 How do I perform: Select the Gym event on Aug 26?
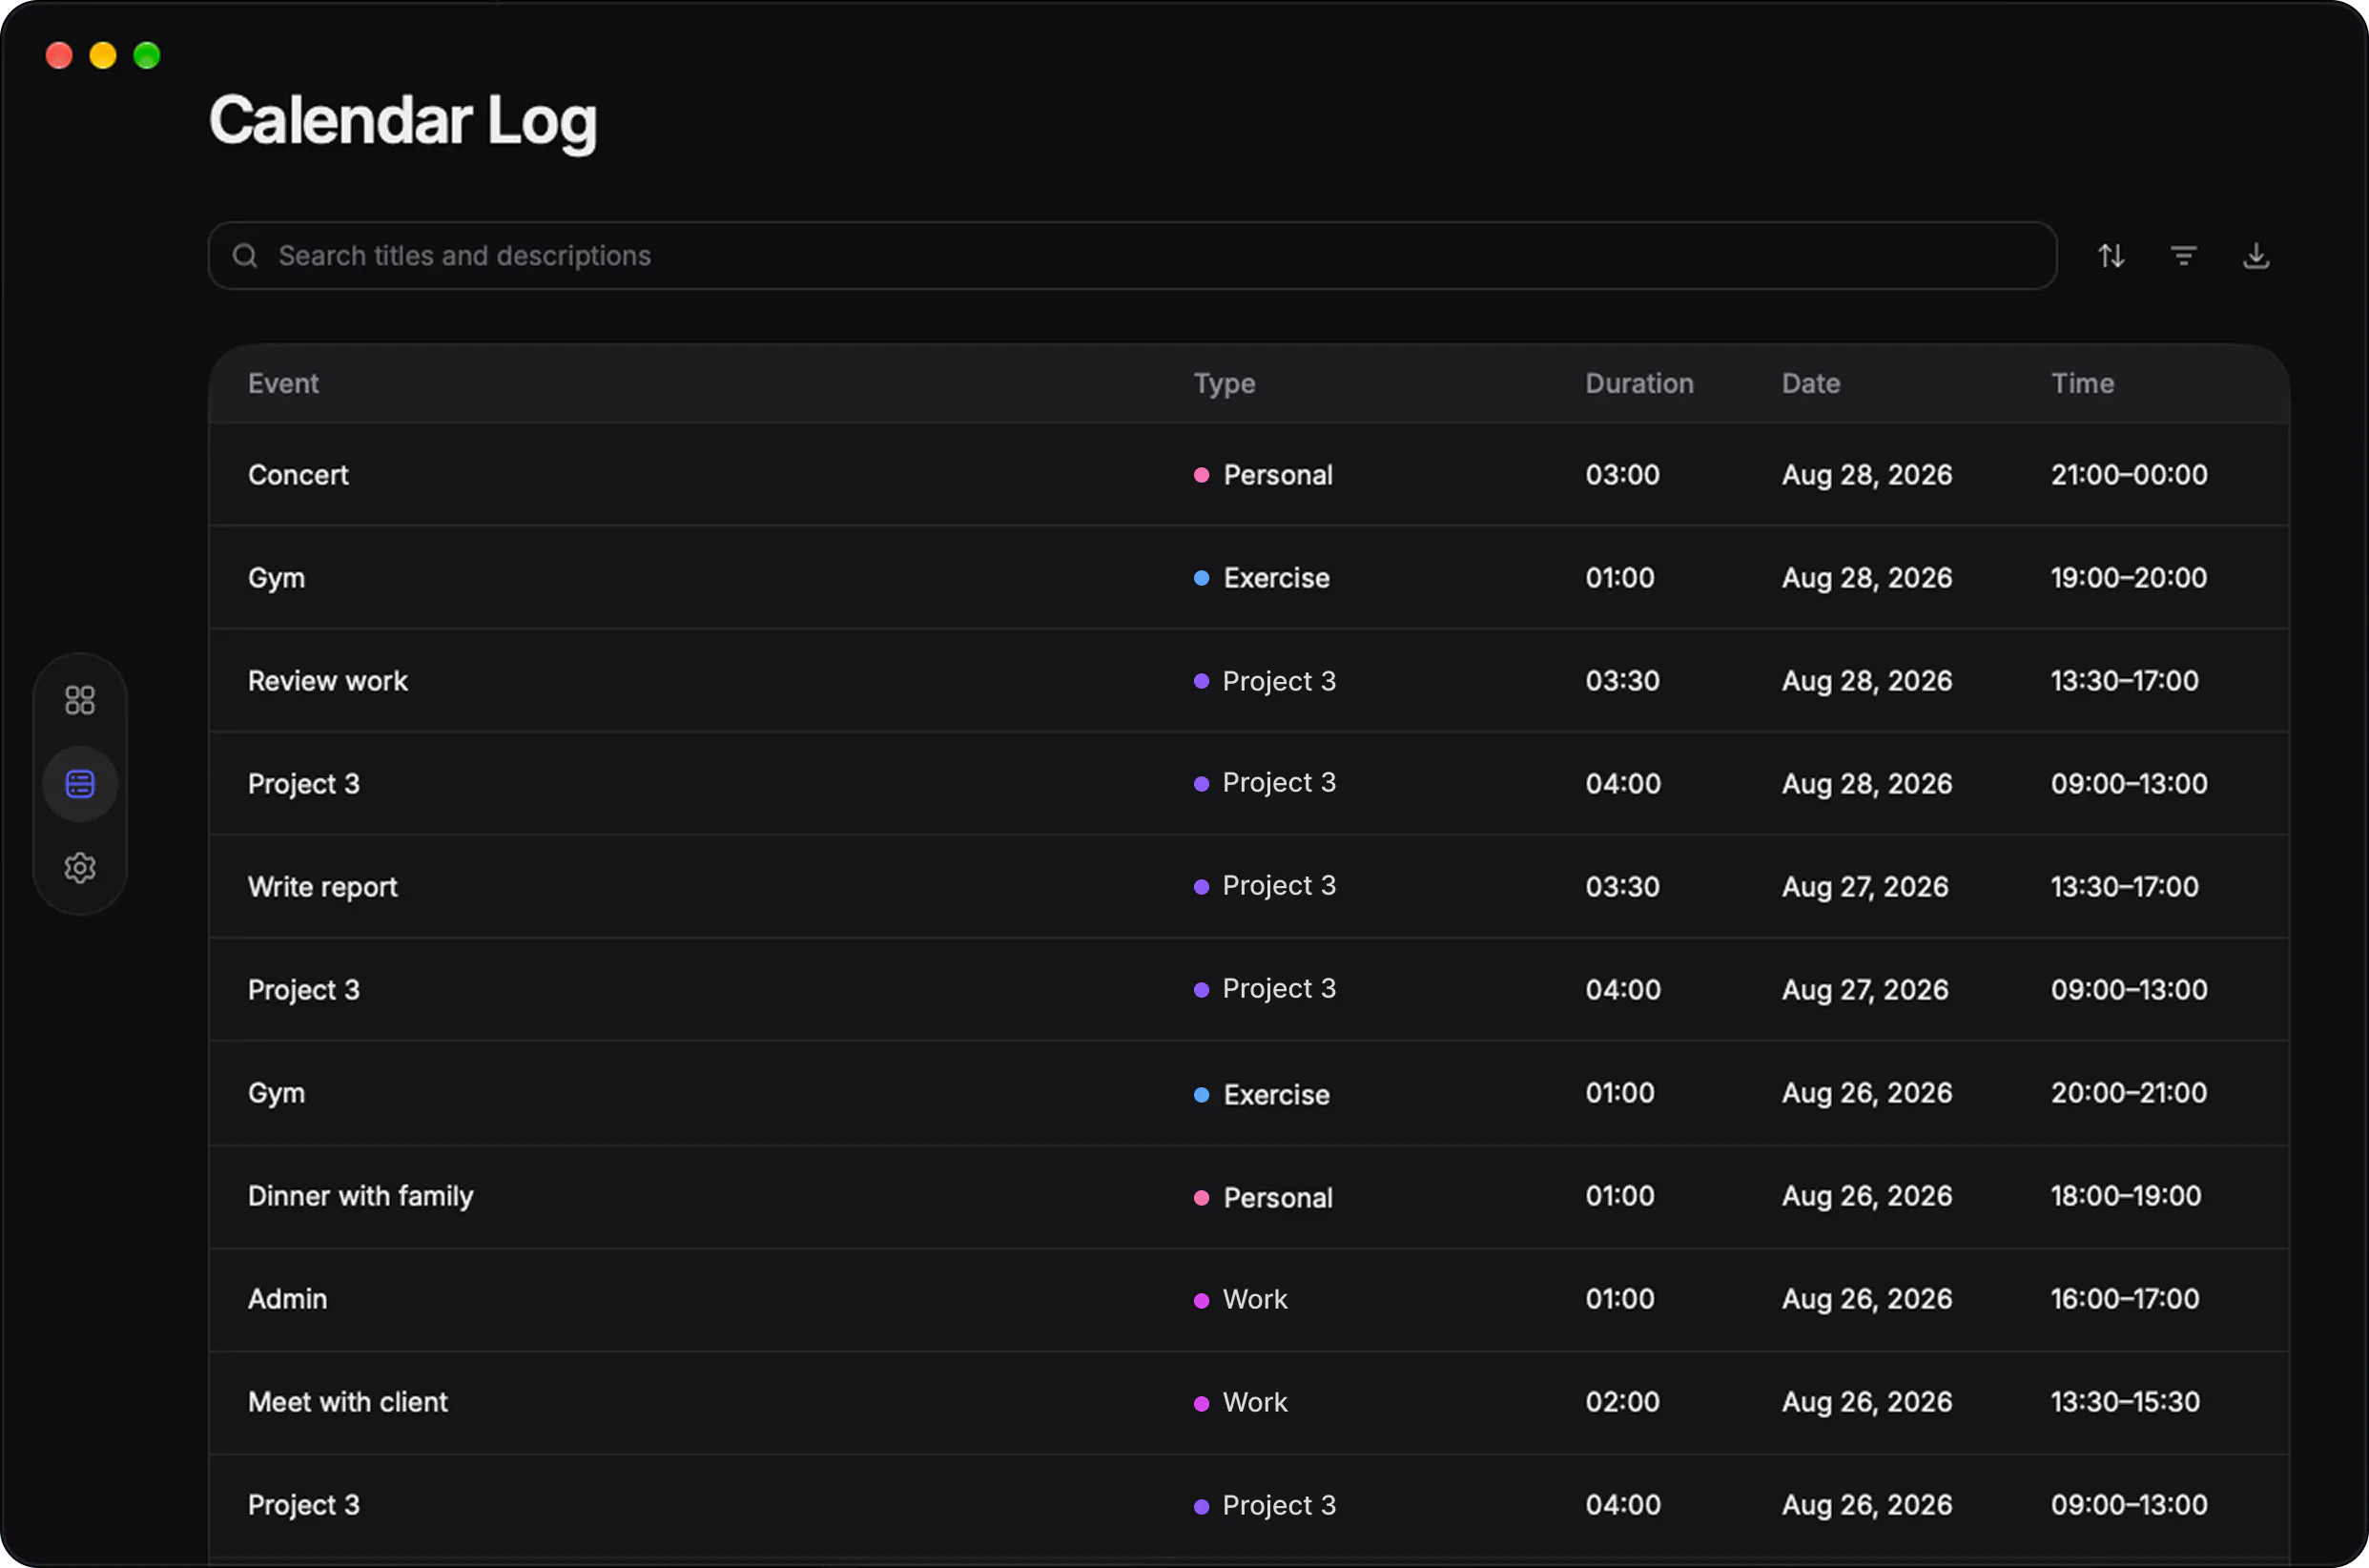276,1094
